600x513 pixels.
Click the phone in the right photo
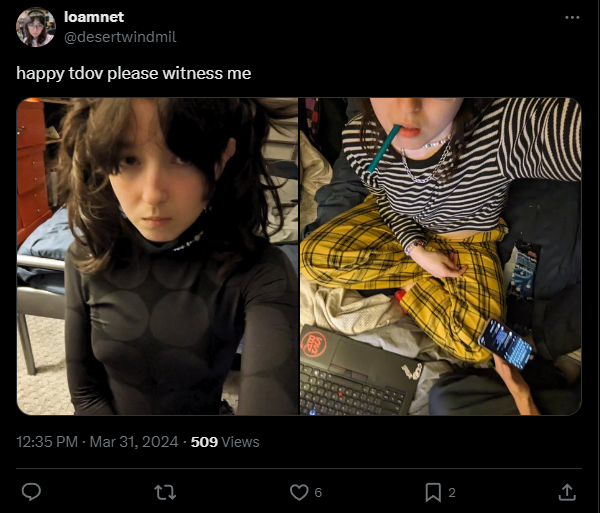(506, 344)
